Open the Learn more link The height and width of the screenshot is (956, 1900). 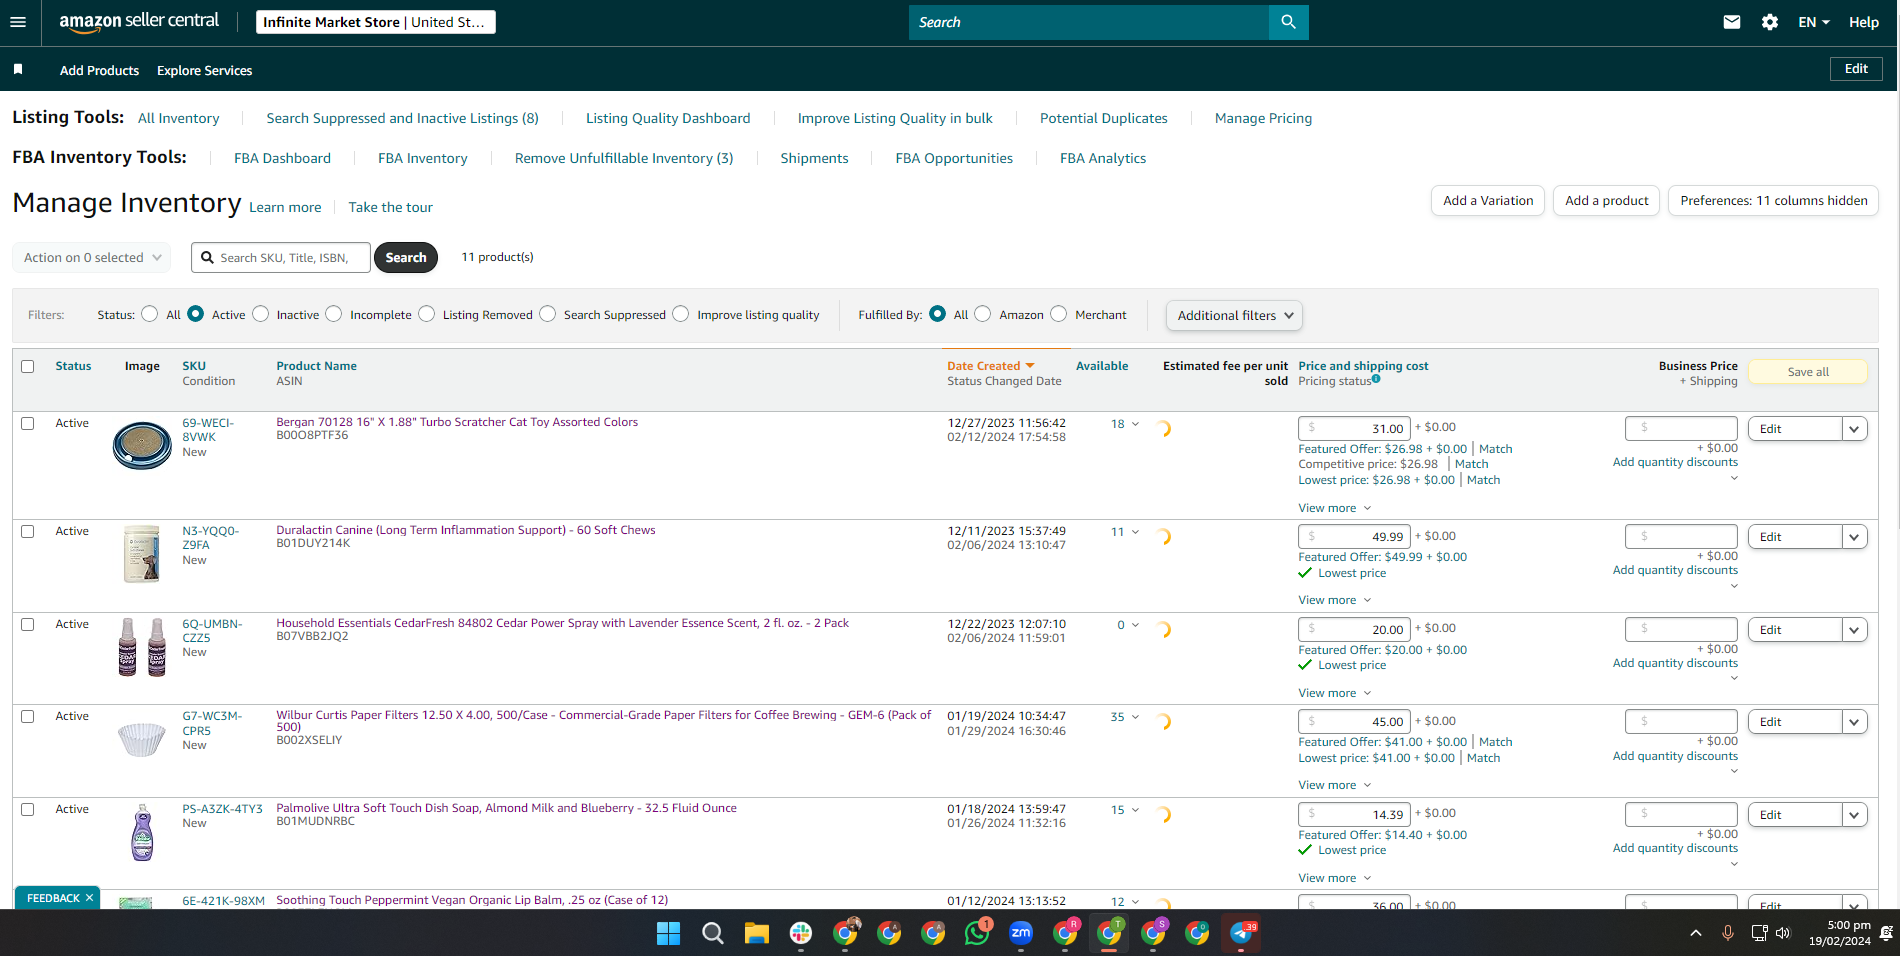point(285,207)
